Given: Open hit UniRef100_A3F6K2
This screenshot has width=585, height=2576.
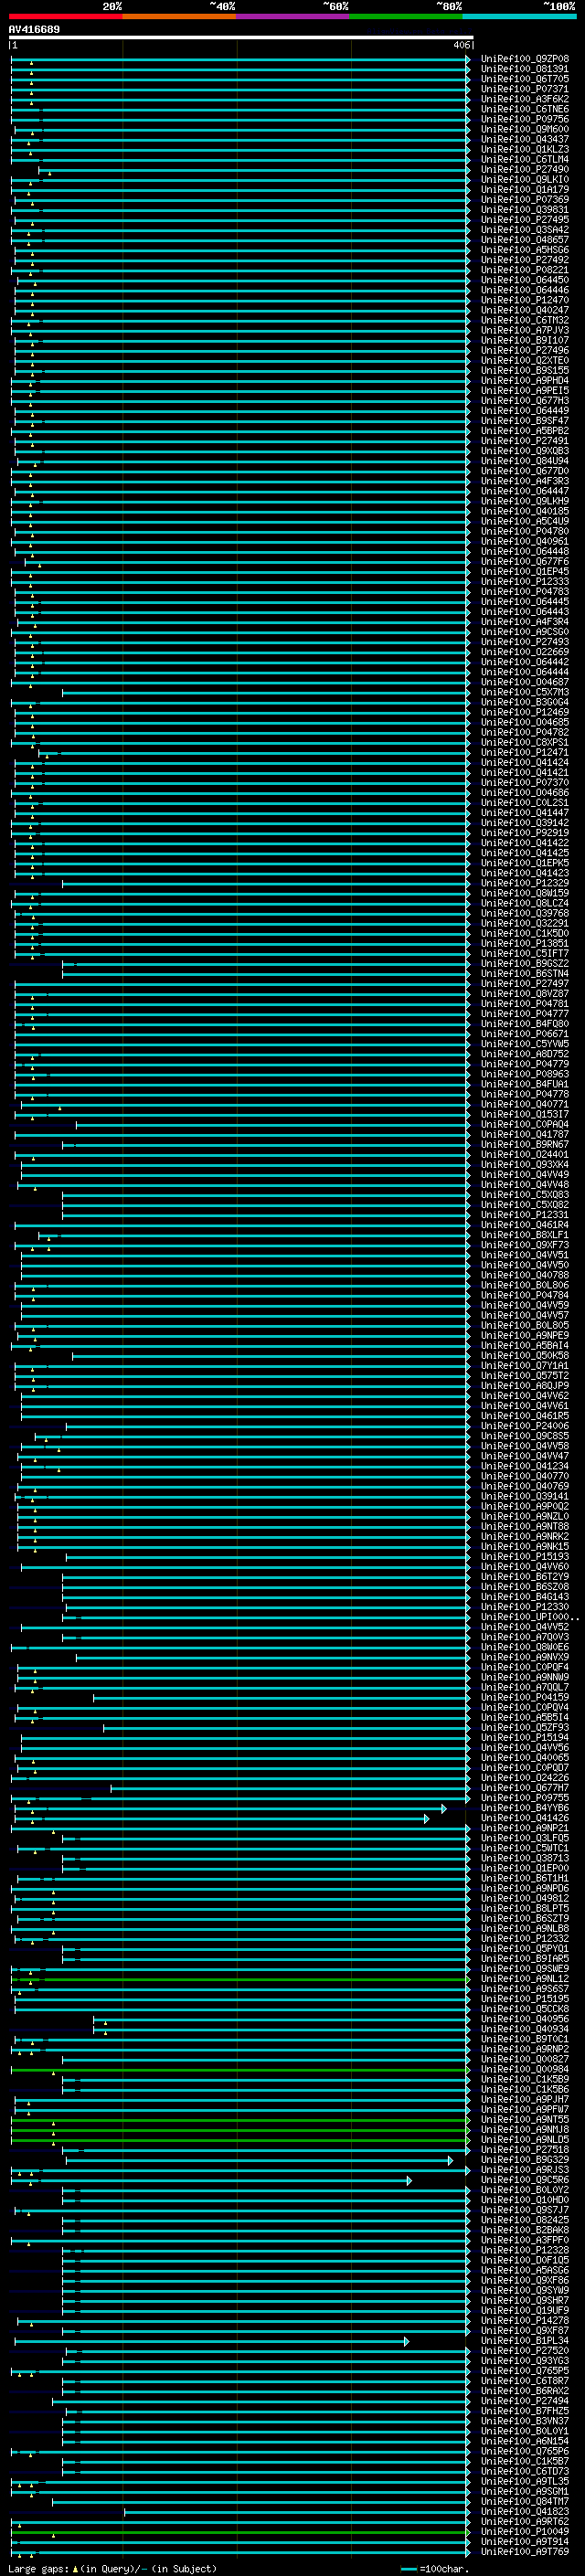Looking at the screenshot, I should pos(524,99).
